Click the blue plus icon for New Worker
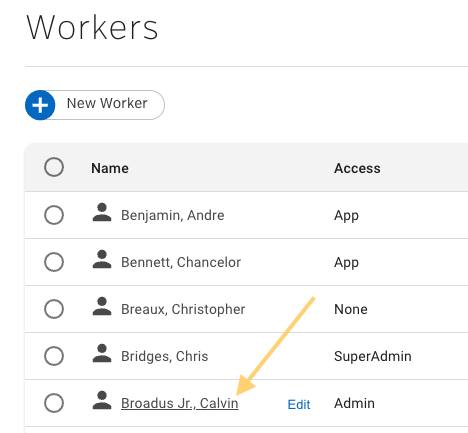Viewport: 468px width, 433px height. 40,105
